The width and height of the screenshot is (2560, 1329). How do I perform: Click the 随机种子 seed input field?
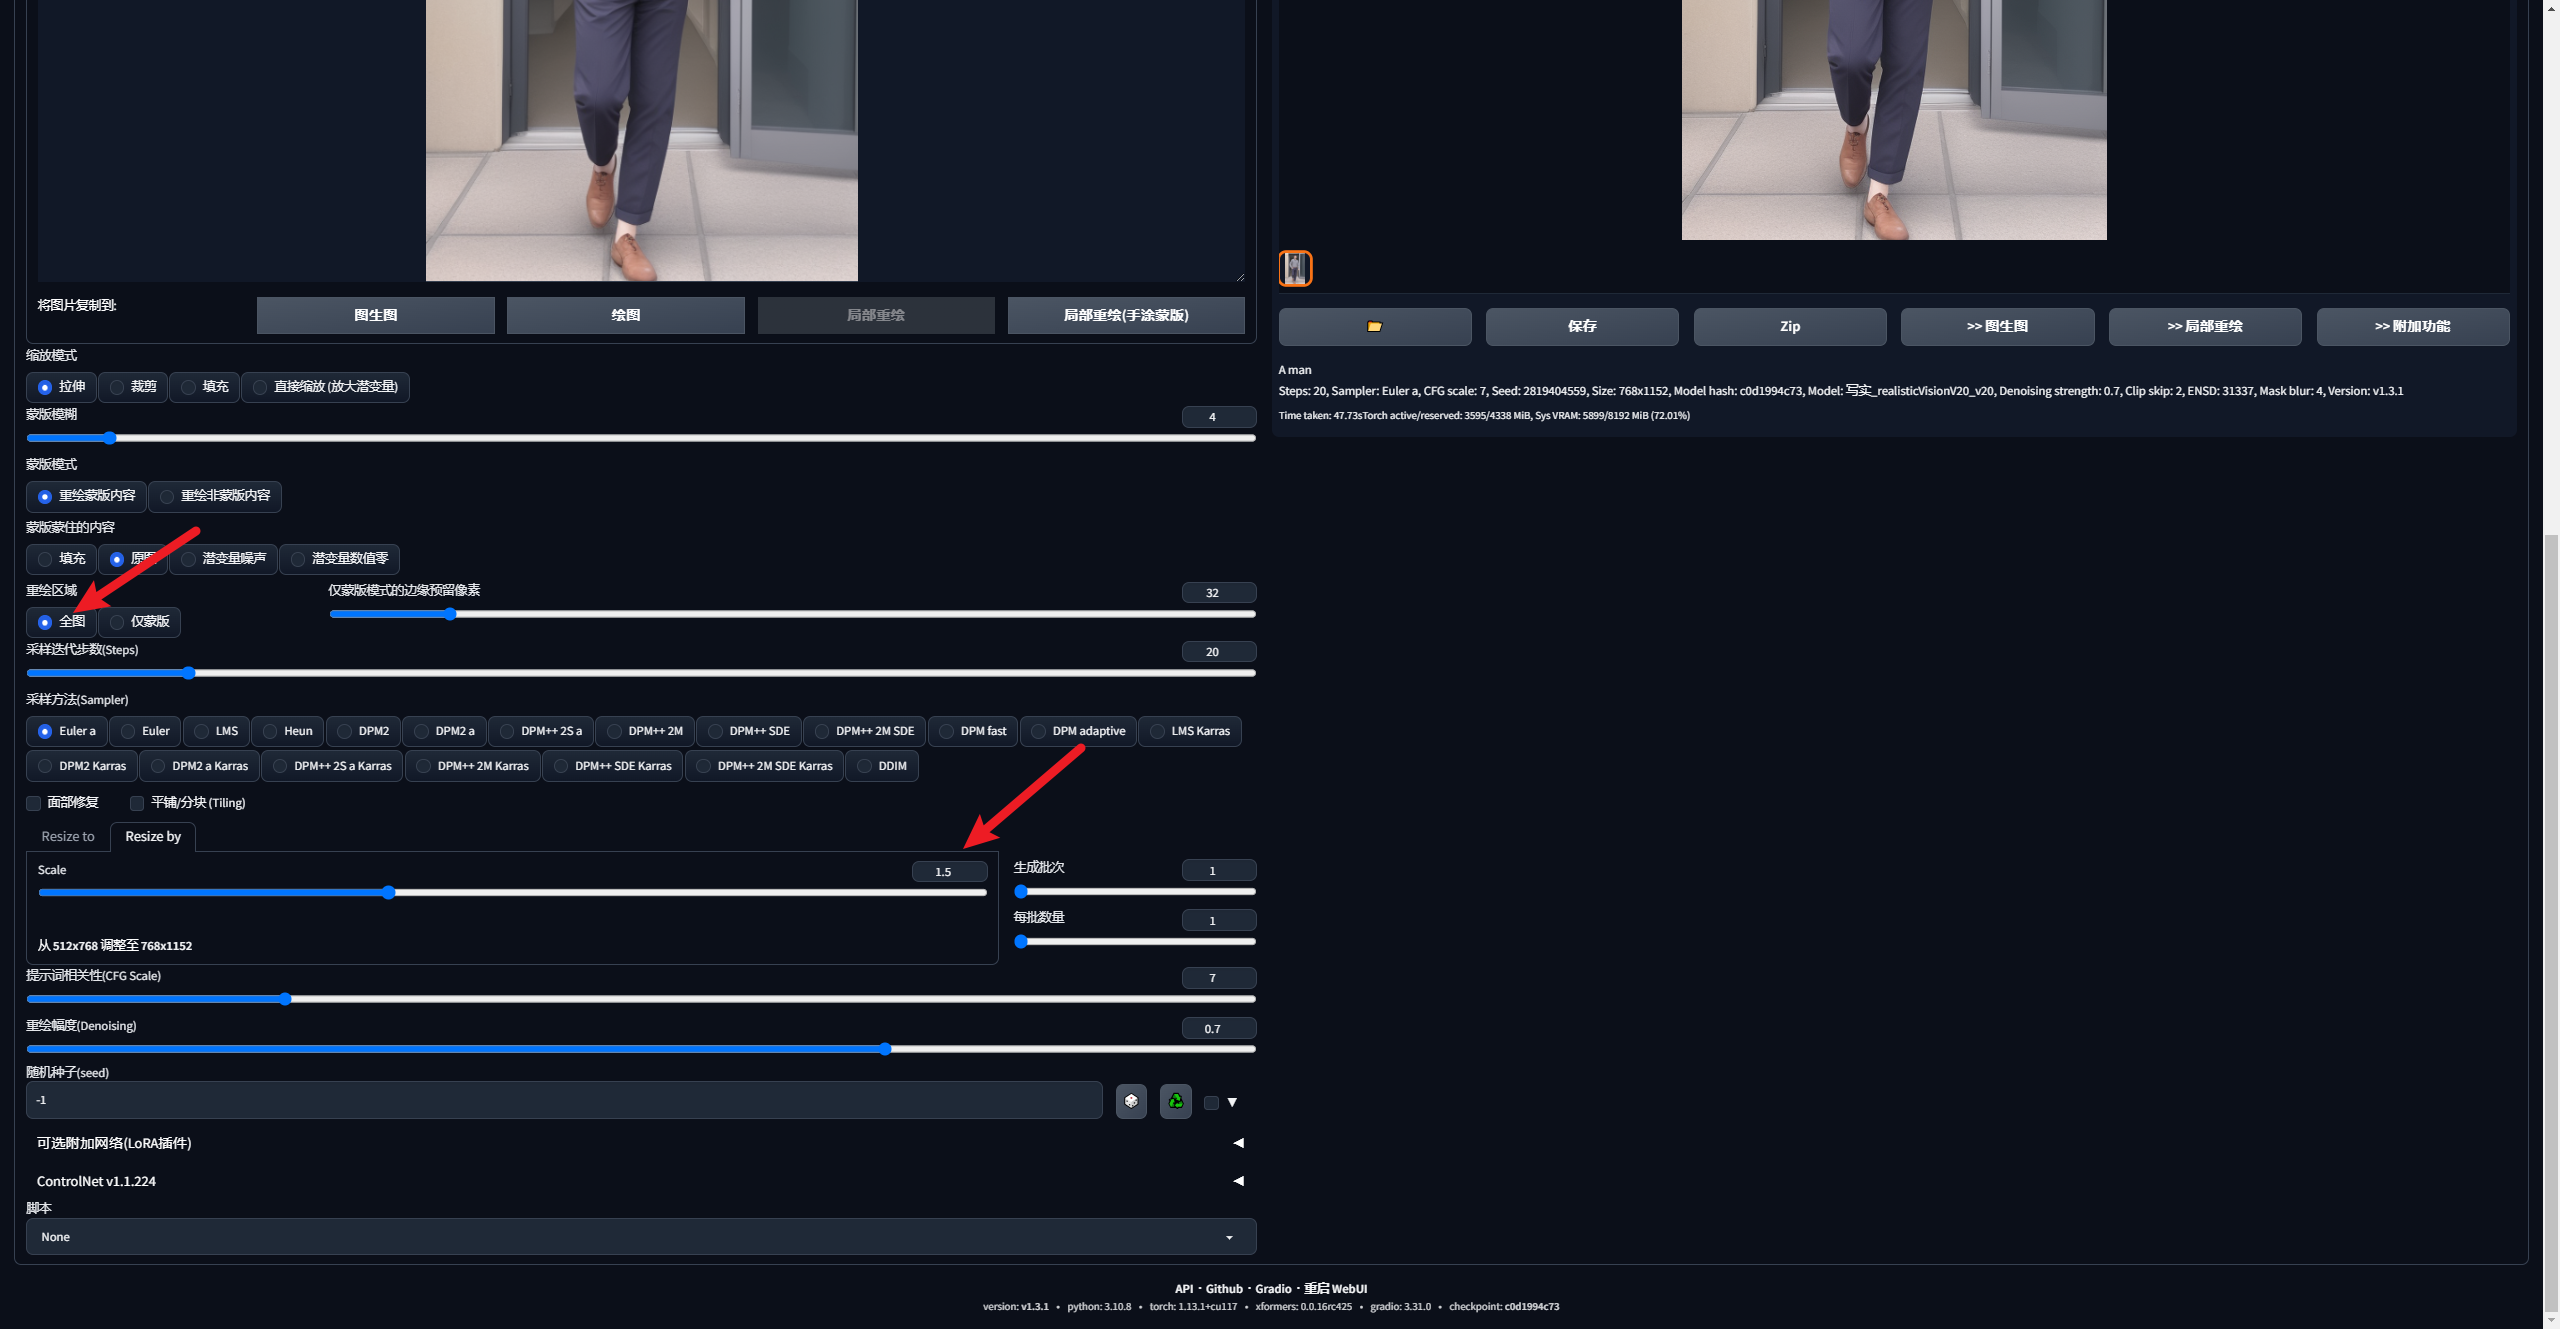point(564,1100)
